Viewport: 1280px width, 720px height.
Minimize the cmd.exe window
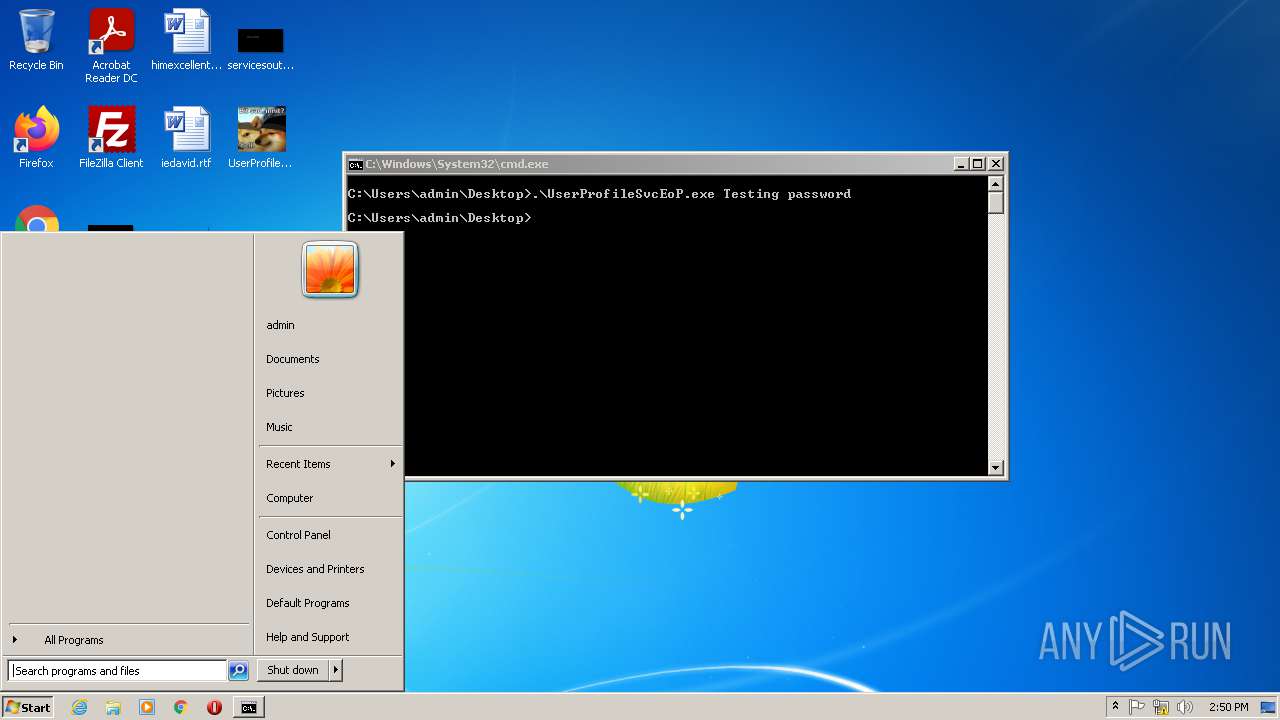961,164
